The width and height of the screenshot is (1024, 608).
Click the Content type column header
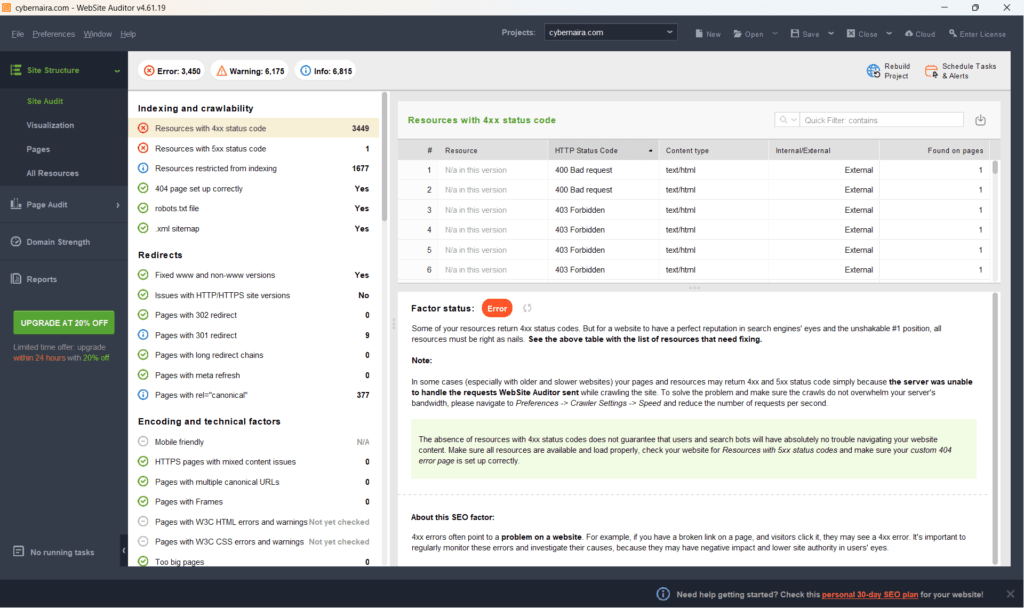coord(714,150)
